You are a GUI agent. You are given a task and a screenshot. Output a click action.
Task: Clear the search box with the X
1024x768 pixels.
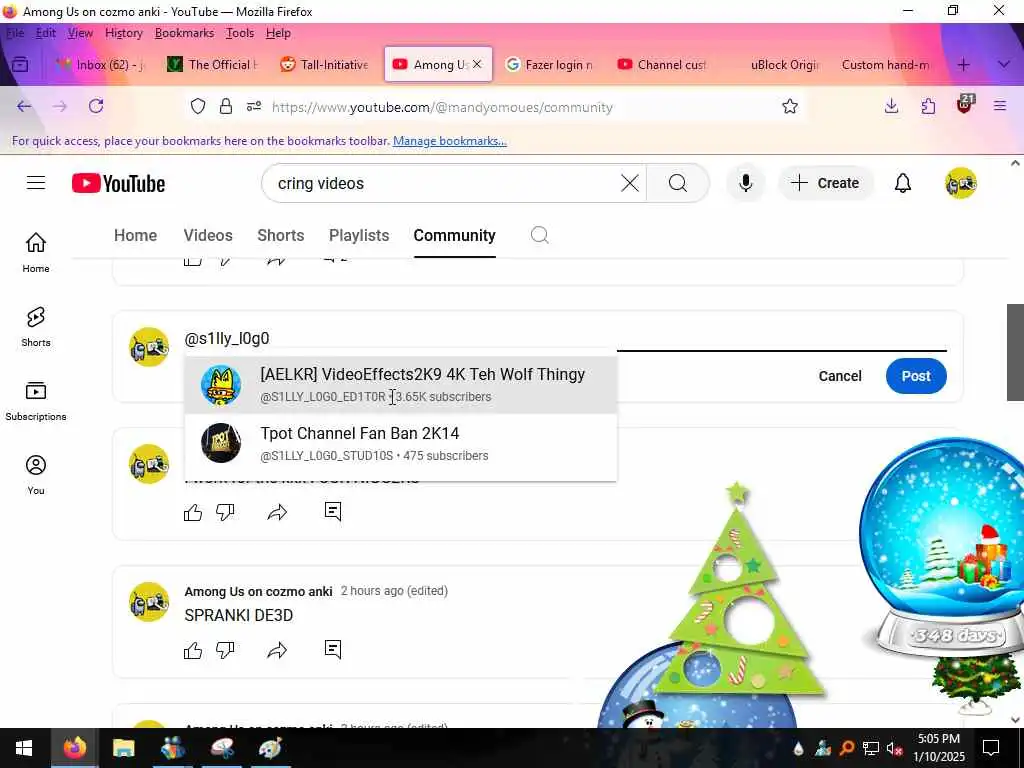630,184
